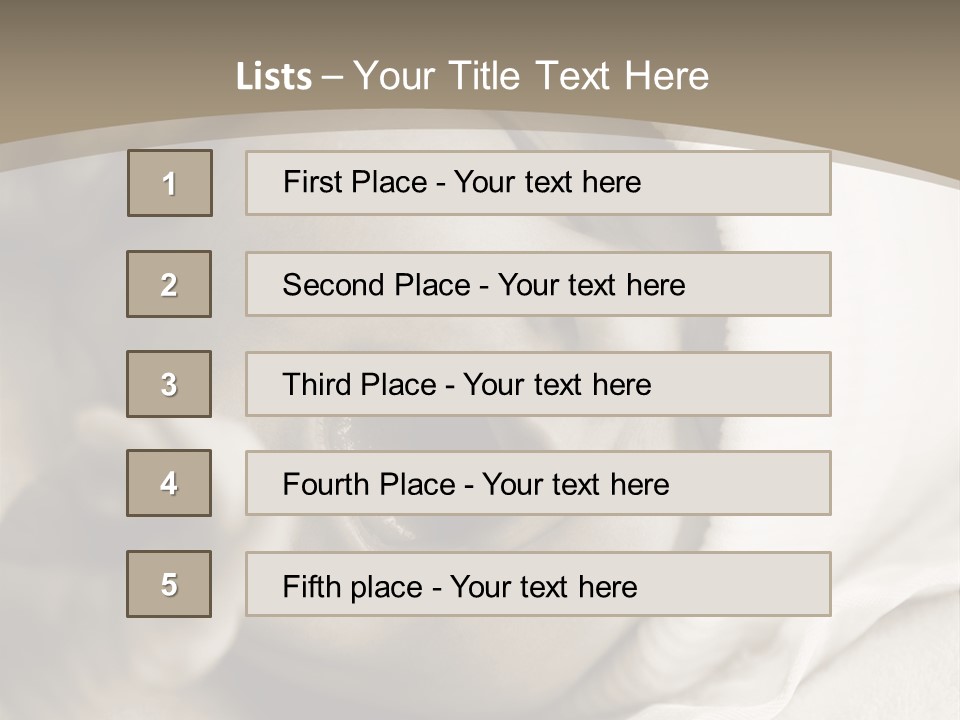Click the dash in the slide title
The height and width of the screenshot is (720, 960).
(x=333, y=77)
